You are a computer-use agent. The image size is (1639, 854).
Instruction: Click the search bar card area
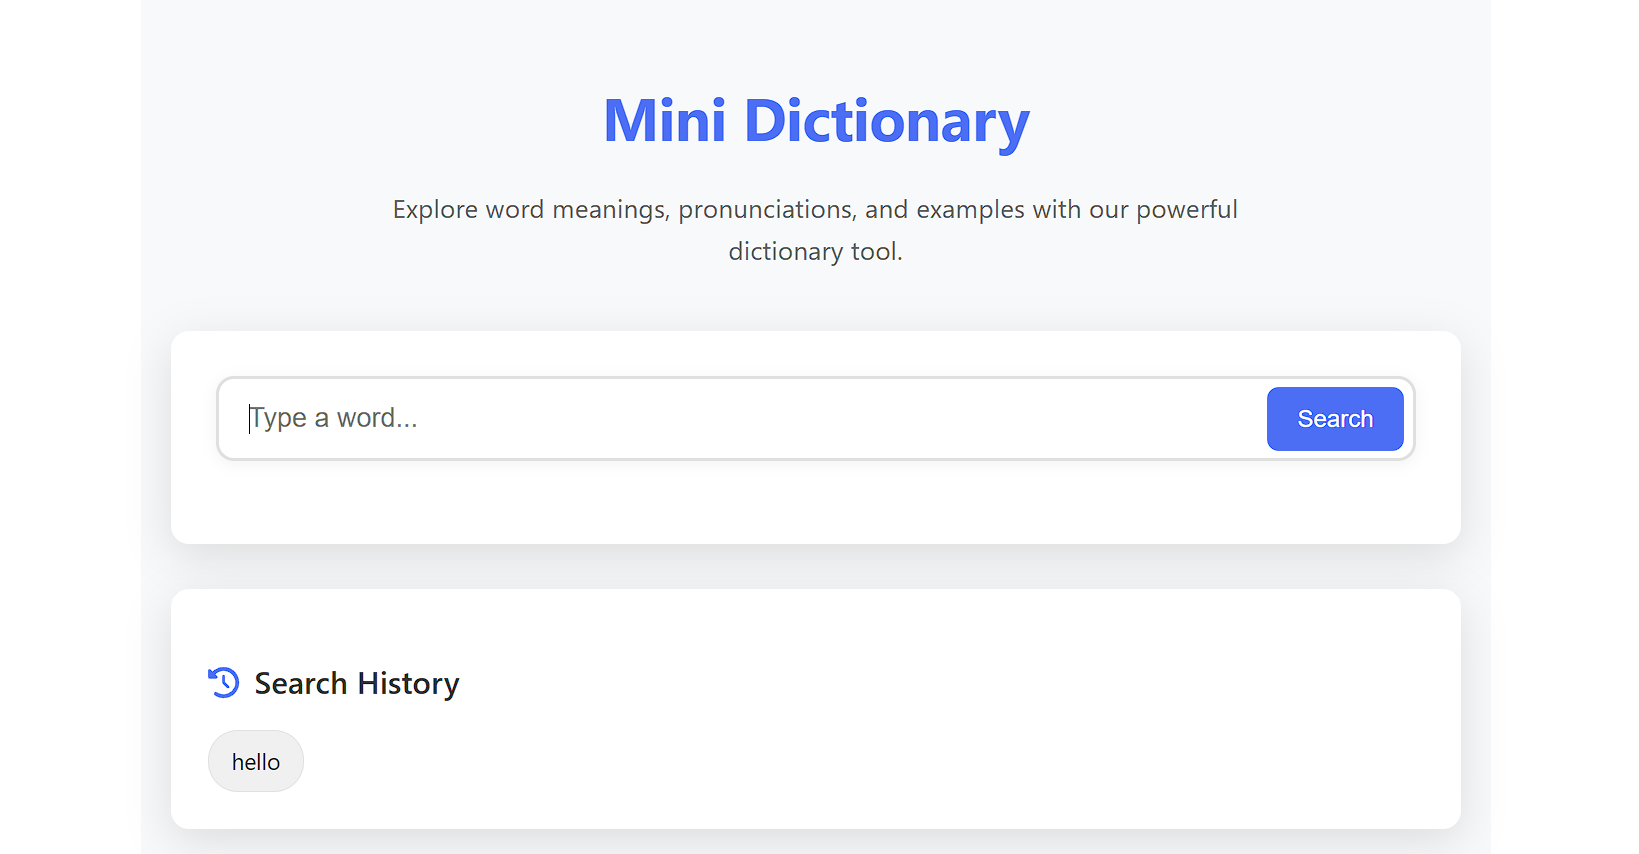pos(815,500)
